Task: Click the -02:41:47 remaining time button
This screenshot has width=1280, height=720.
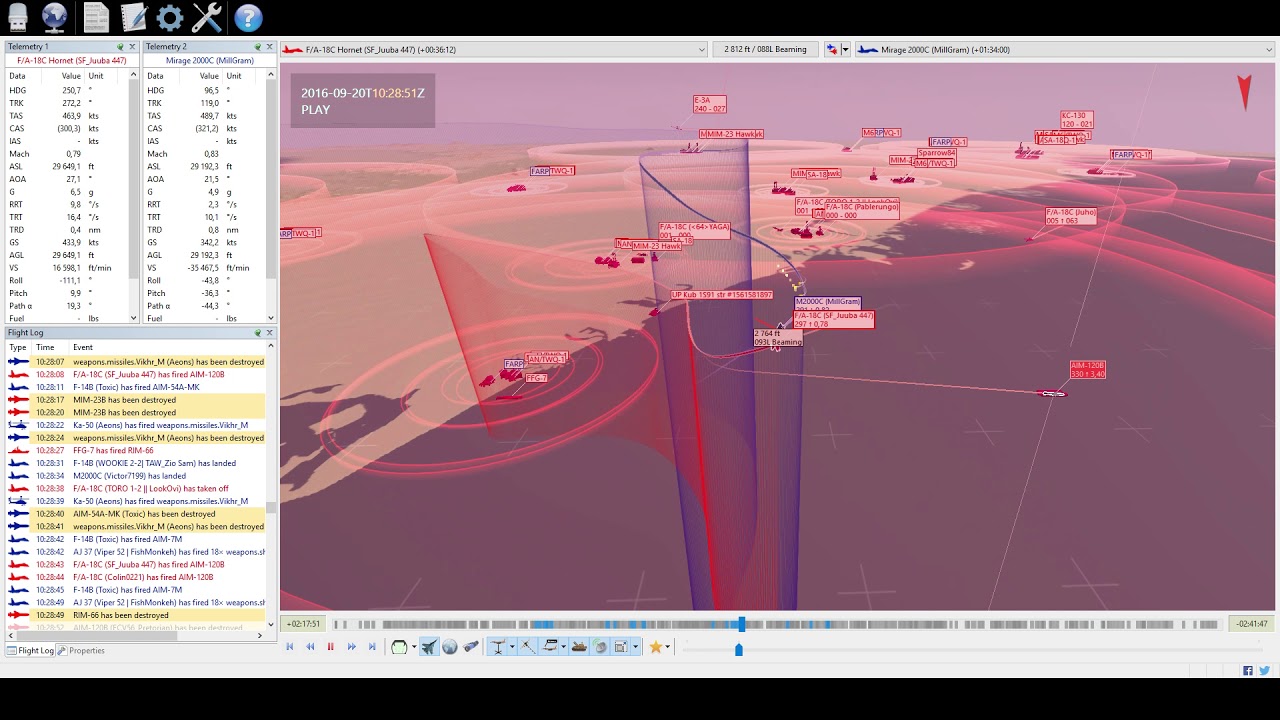Action: tap(1251, 624)
